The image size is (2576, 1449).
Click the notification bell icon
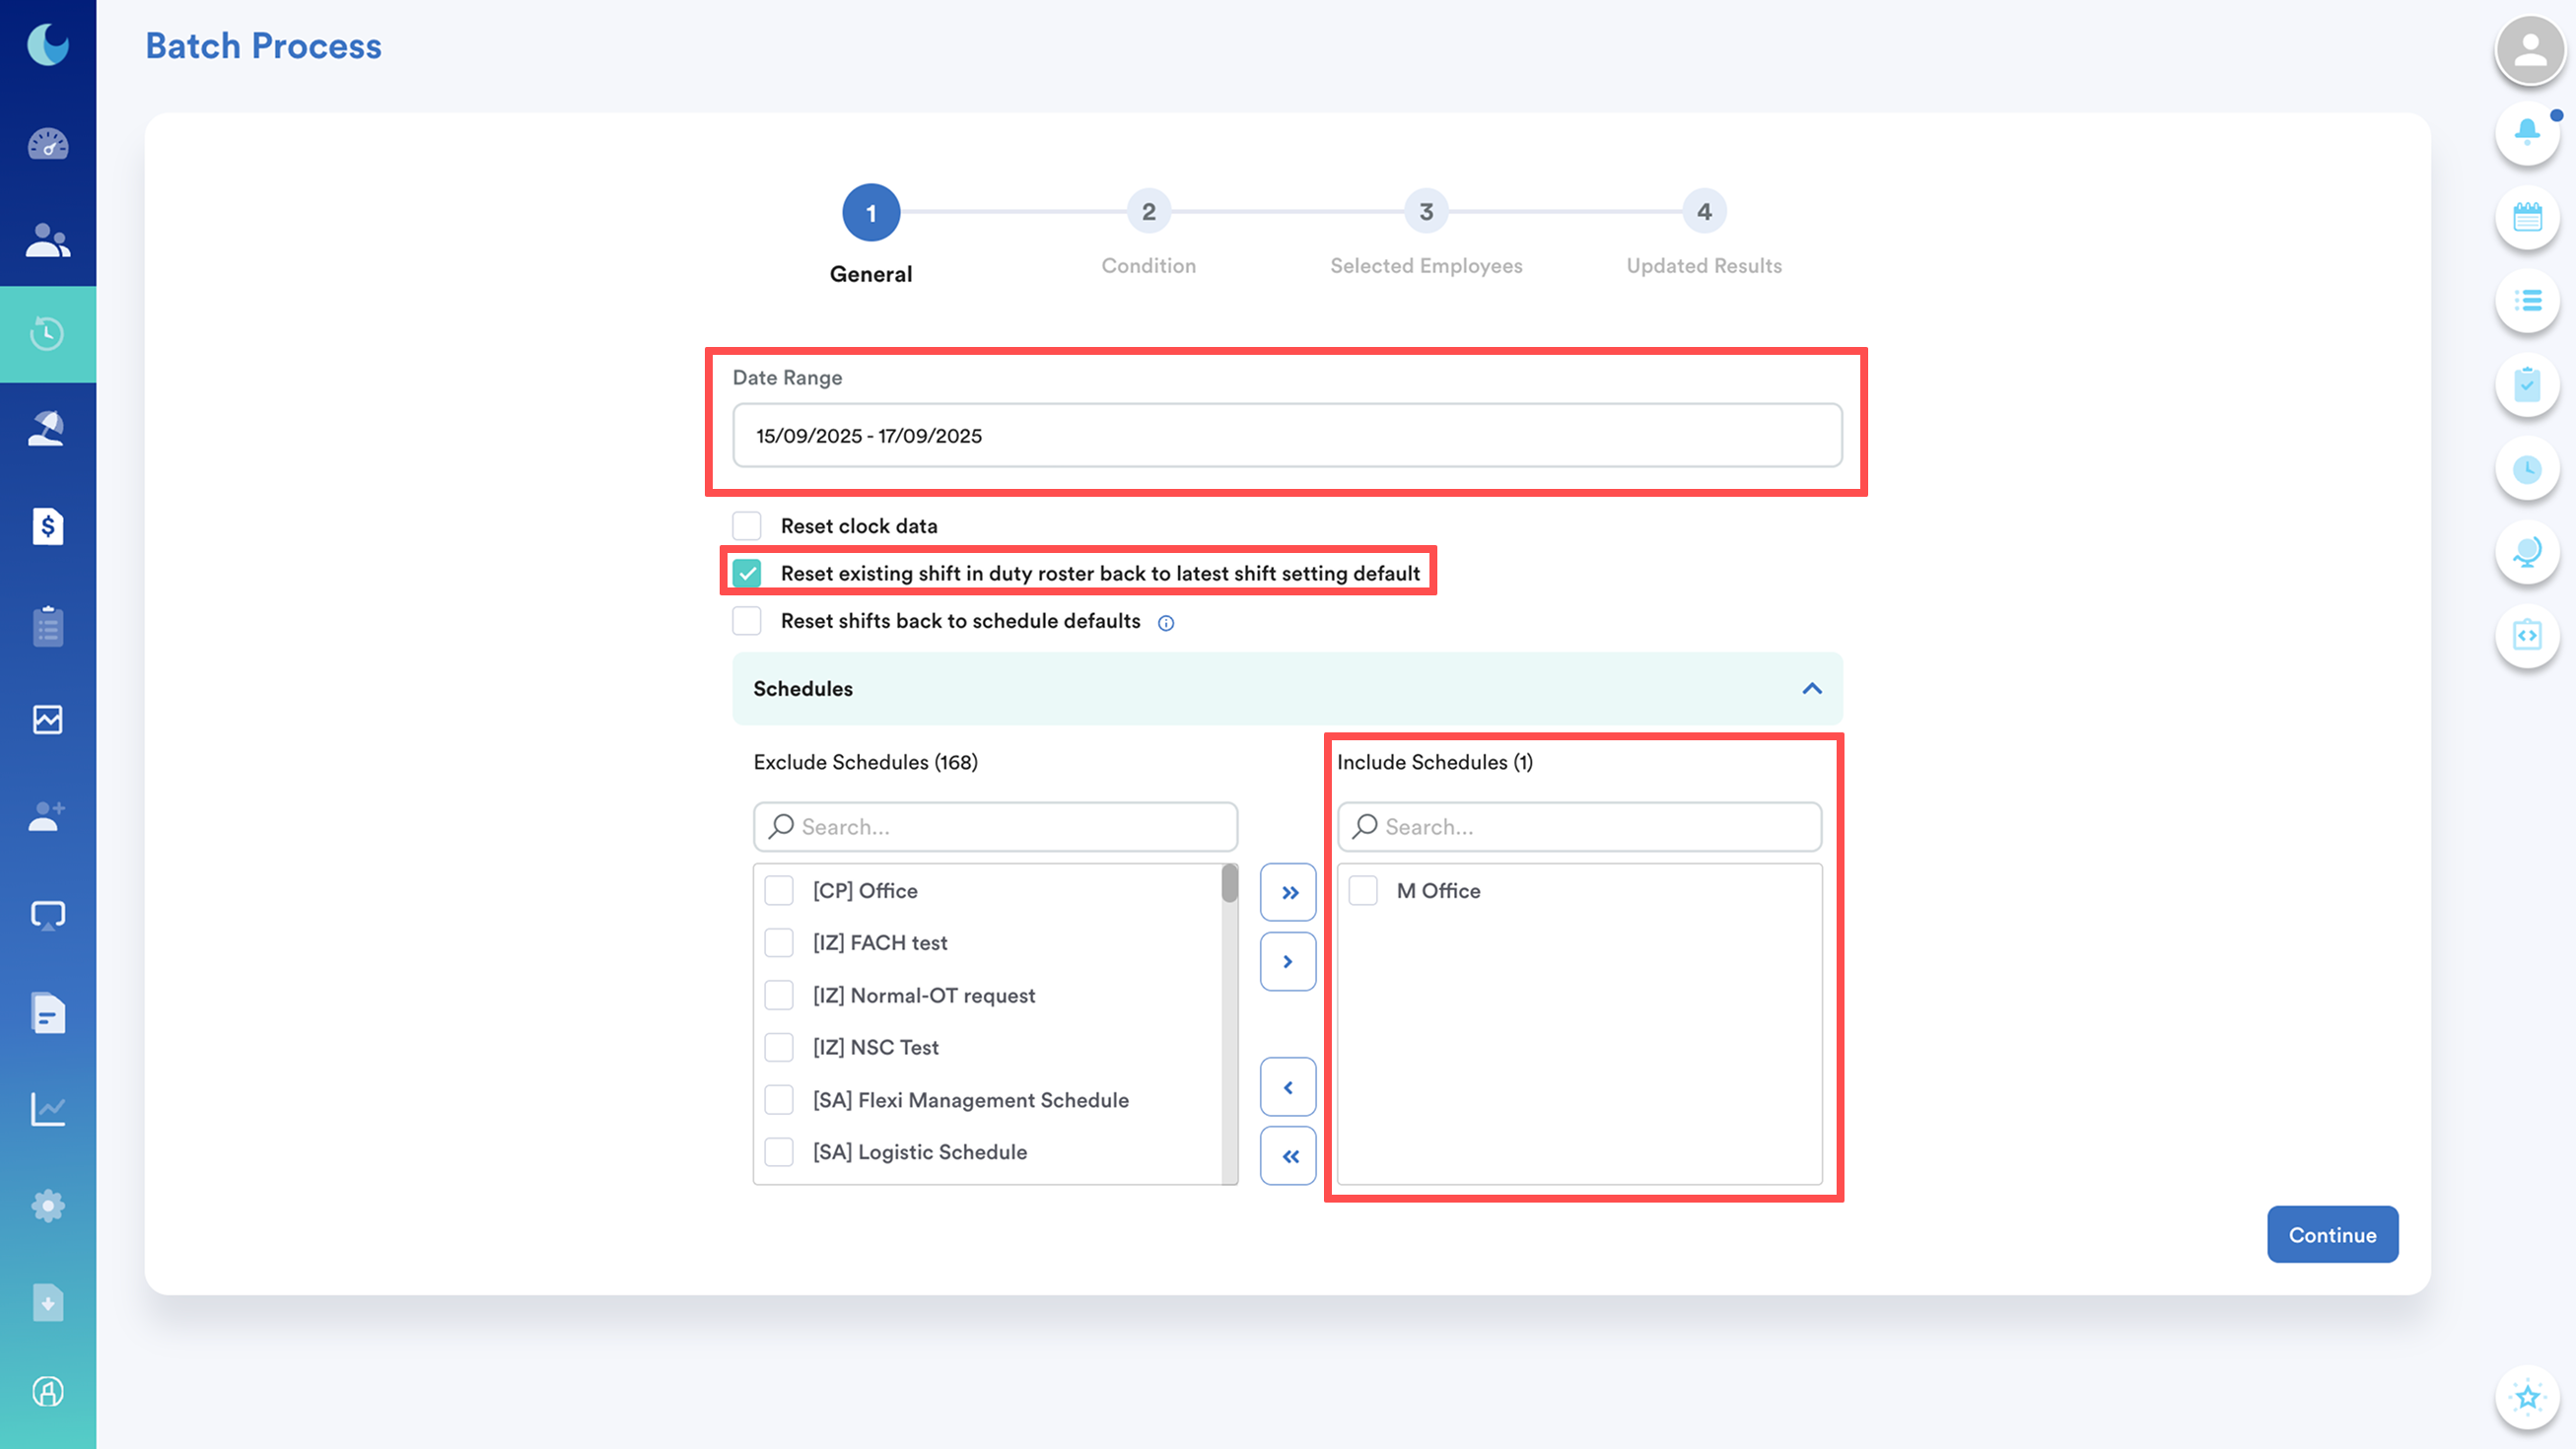[x=2527, y=131]
